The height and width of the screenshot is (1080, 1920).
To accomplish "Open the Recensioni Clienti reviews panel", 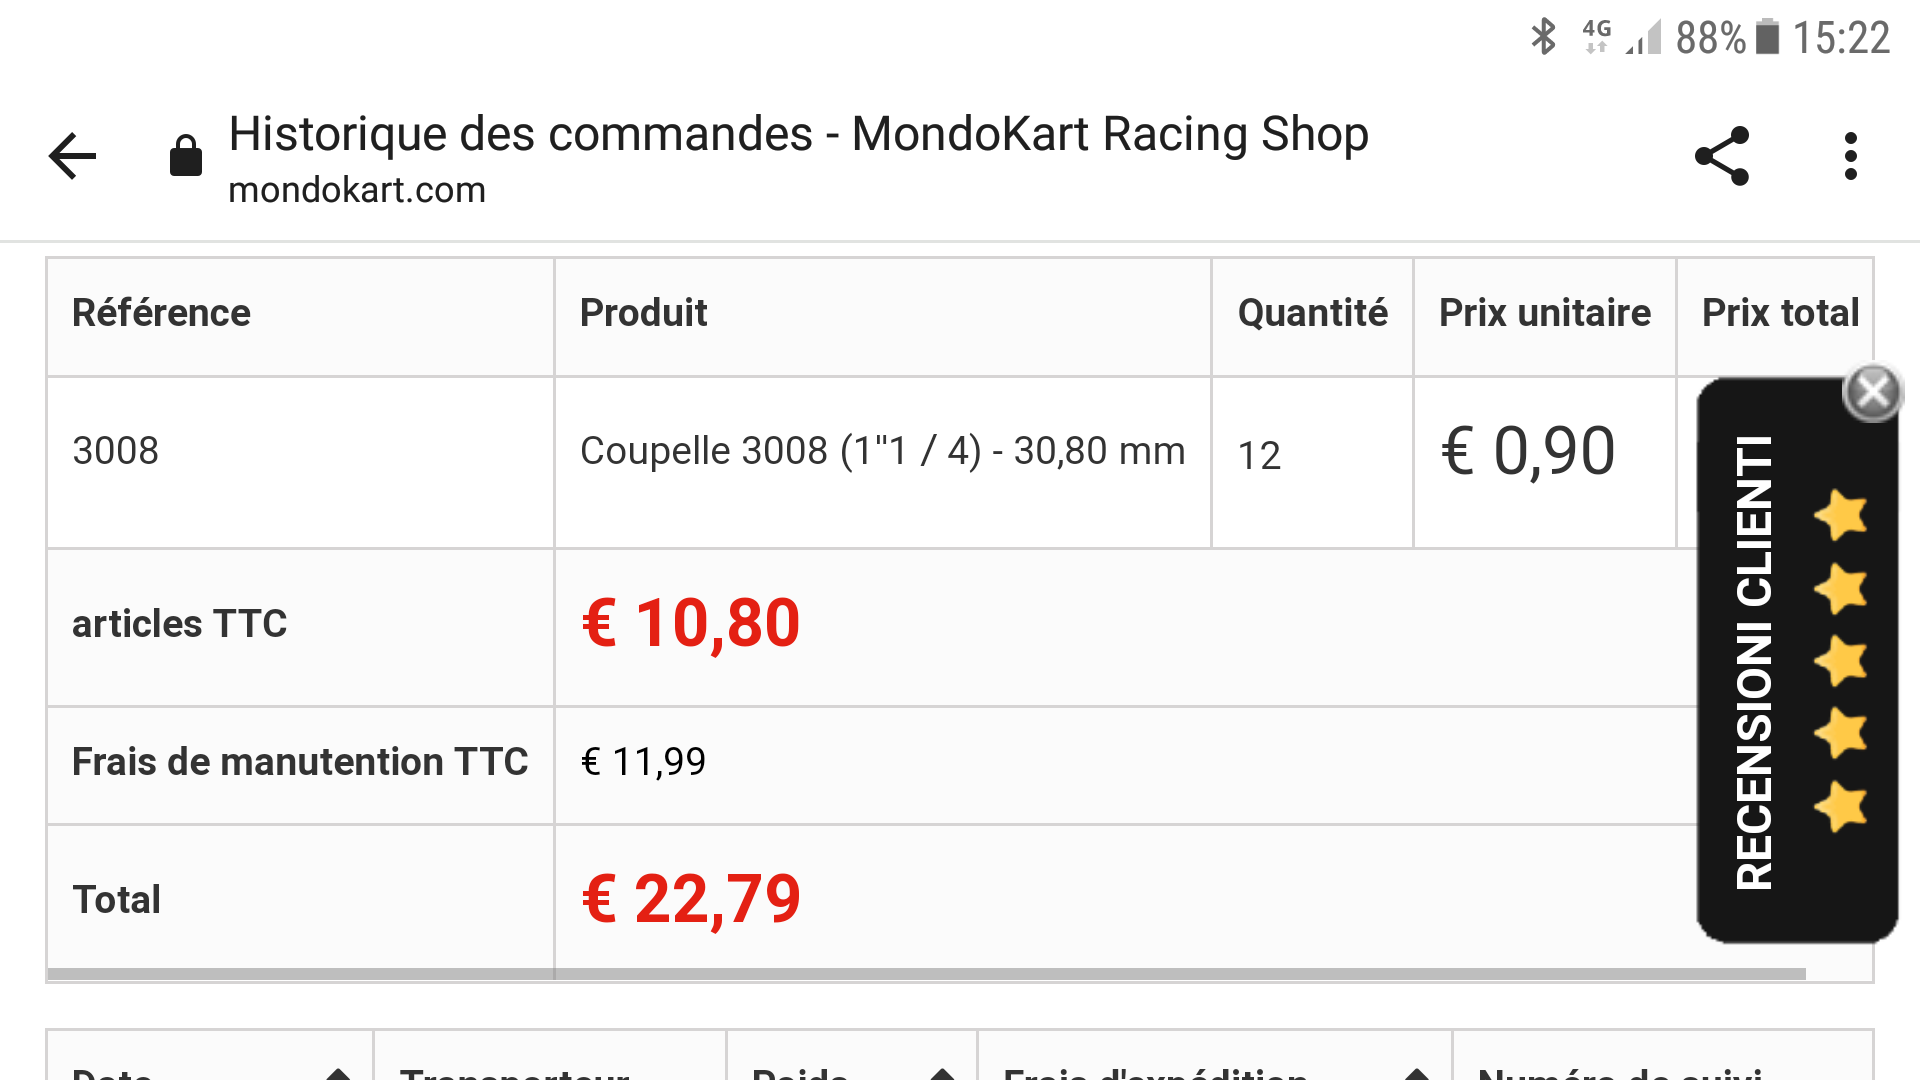I will coord(1755,662).
